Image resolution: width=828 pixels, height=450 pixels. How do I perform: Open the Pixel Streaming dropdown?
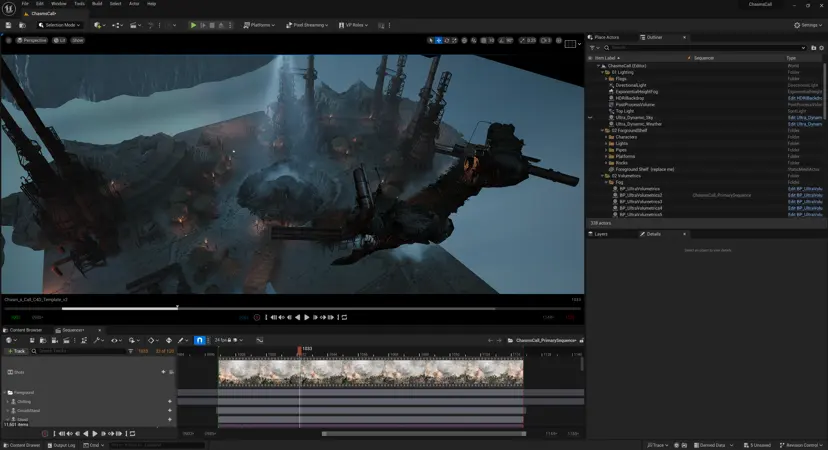tap(307, 25)
